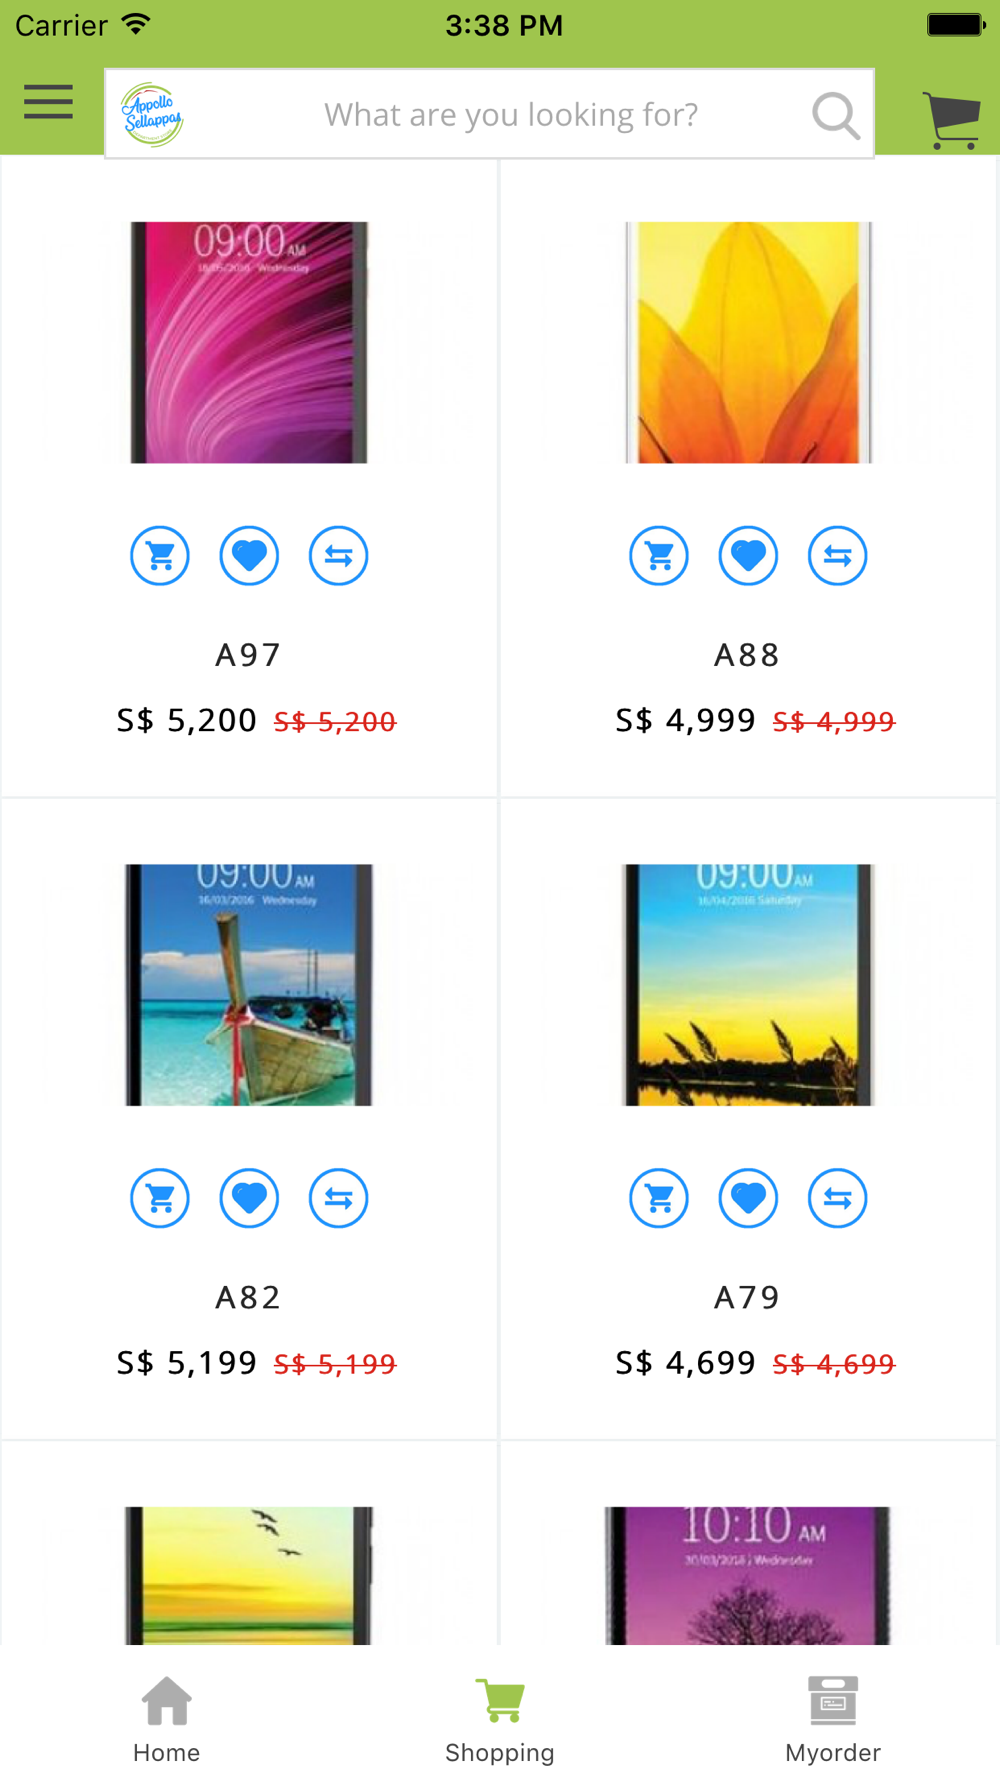Add A97 phone to cart
This screenshot has width=1000, height=1778.
(x=160, y=555)
